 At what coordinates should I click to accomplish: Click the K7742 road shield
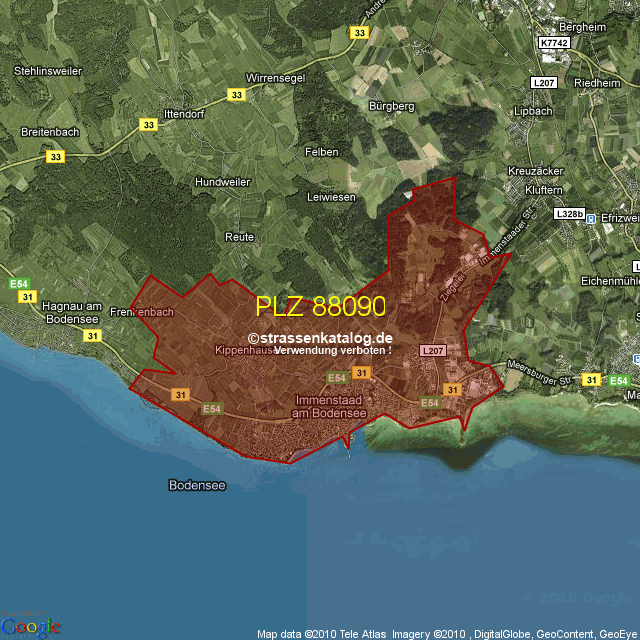(x=553, y=43)
